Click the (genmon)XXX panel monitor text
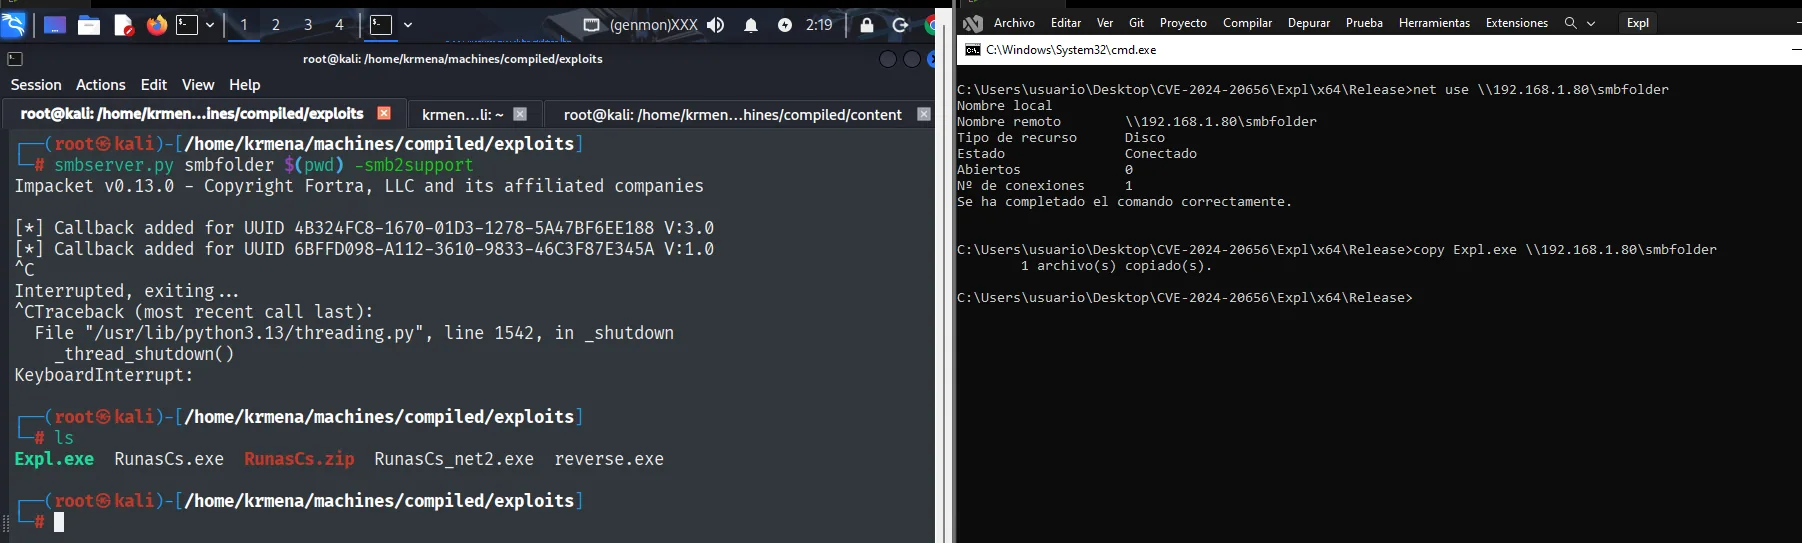This screenshot has height=543, width=1802. tap(654, 25)
